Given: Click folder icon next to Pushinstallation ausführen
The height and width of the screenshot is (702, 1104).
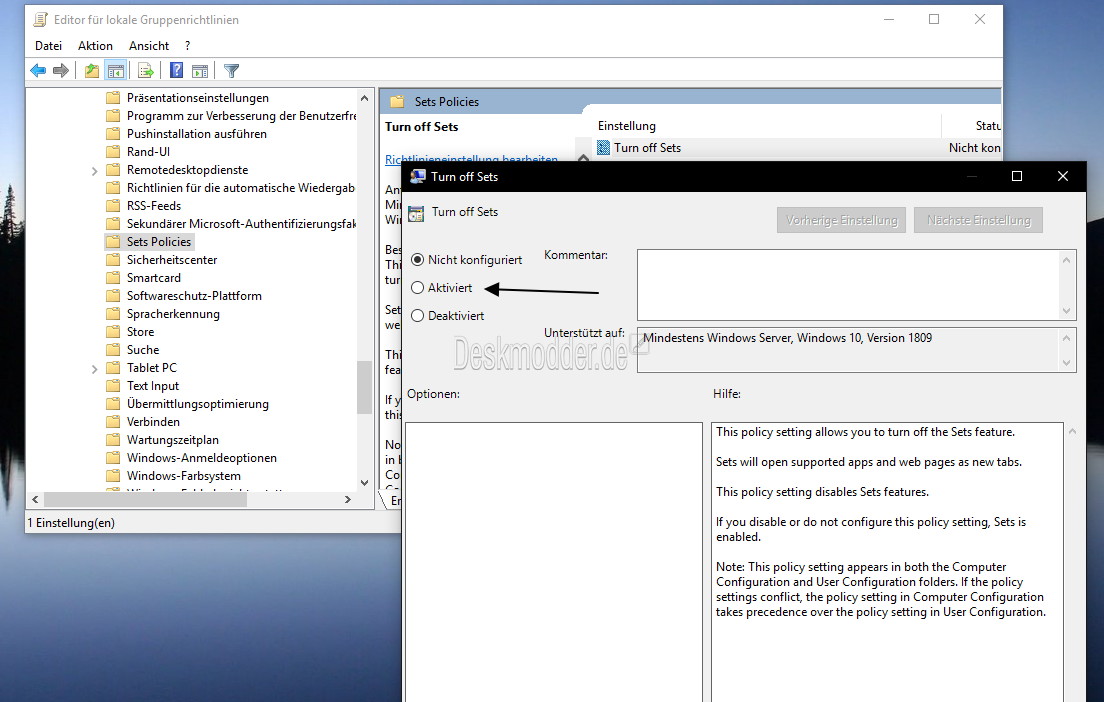Looking at the screenshot, I should pos(113,133).
